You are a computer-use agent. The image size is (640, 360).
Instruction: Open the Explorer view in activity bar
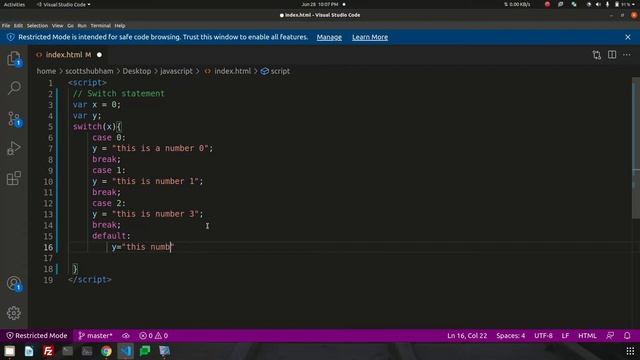pos(14,58)
